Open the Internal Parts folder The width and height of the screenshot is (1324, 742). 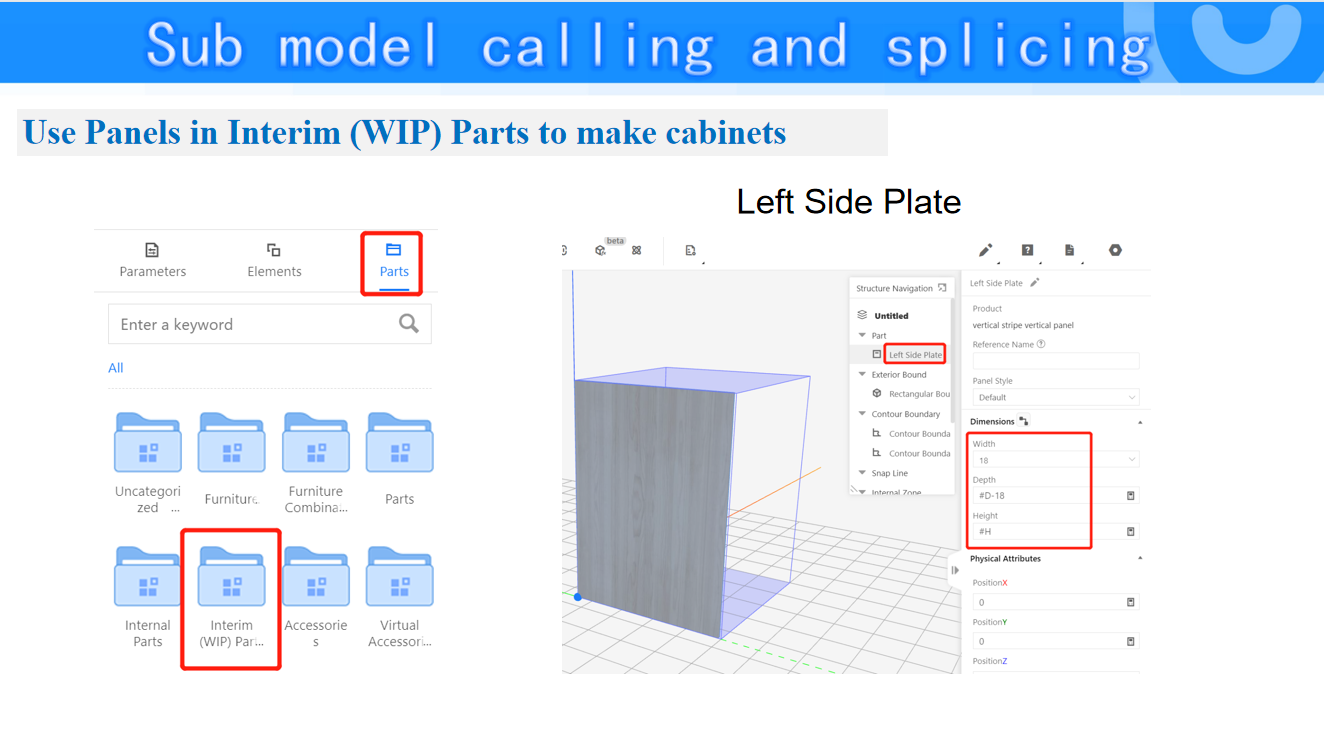pos(148,597)
